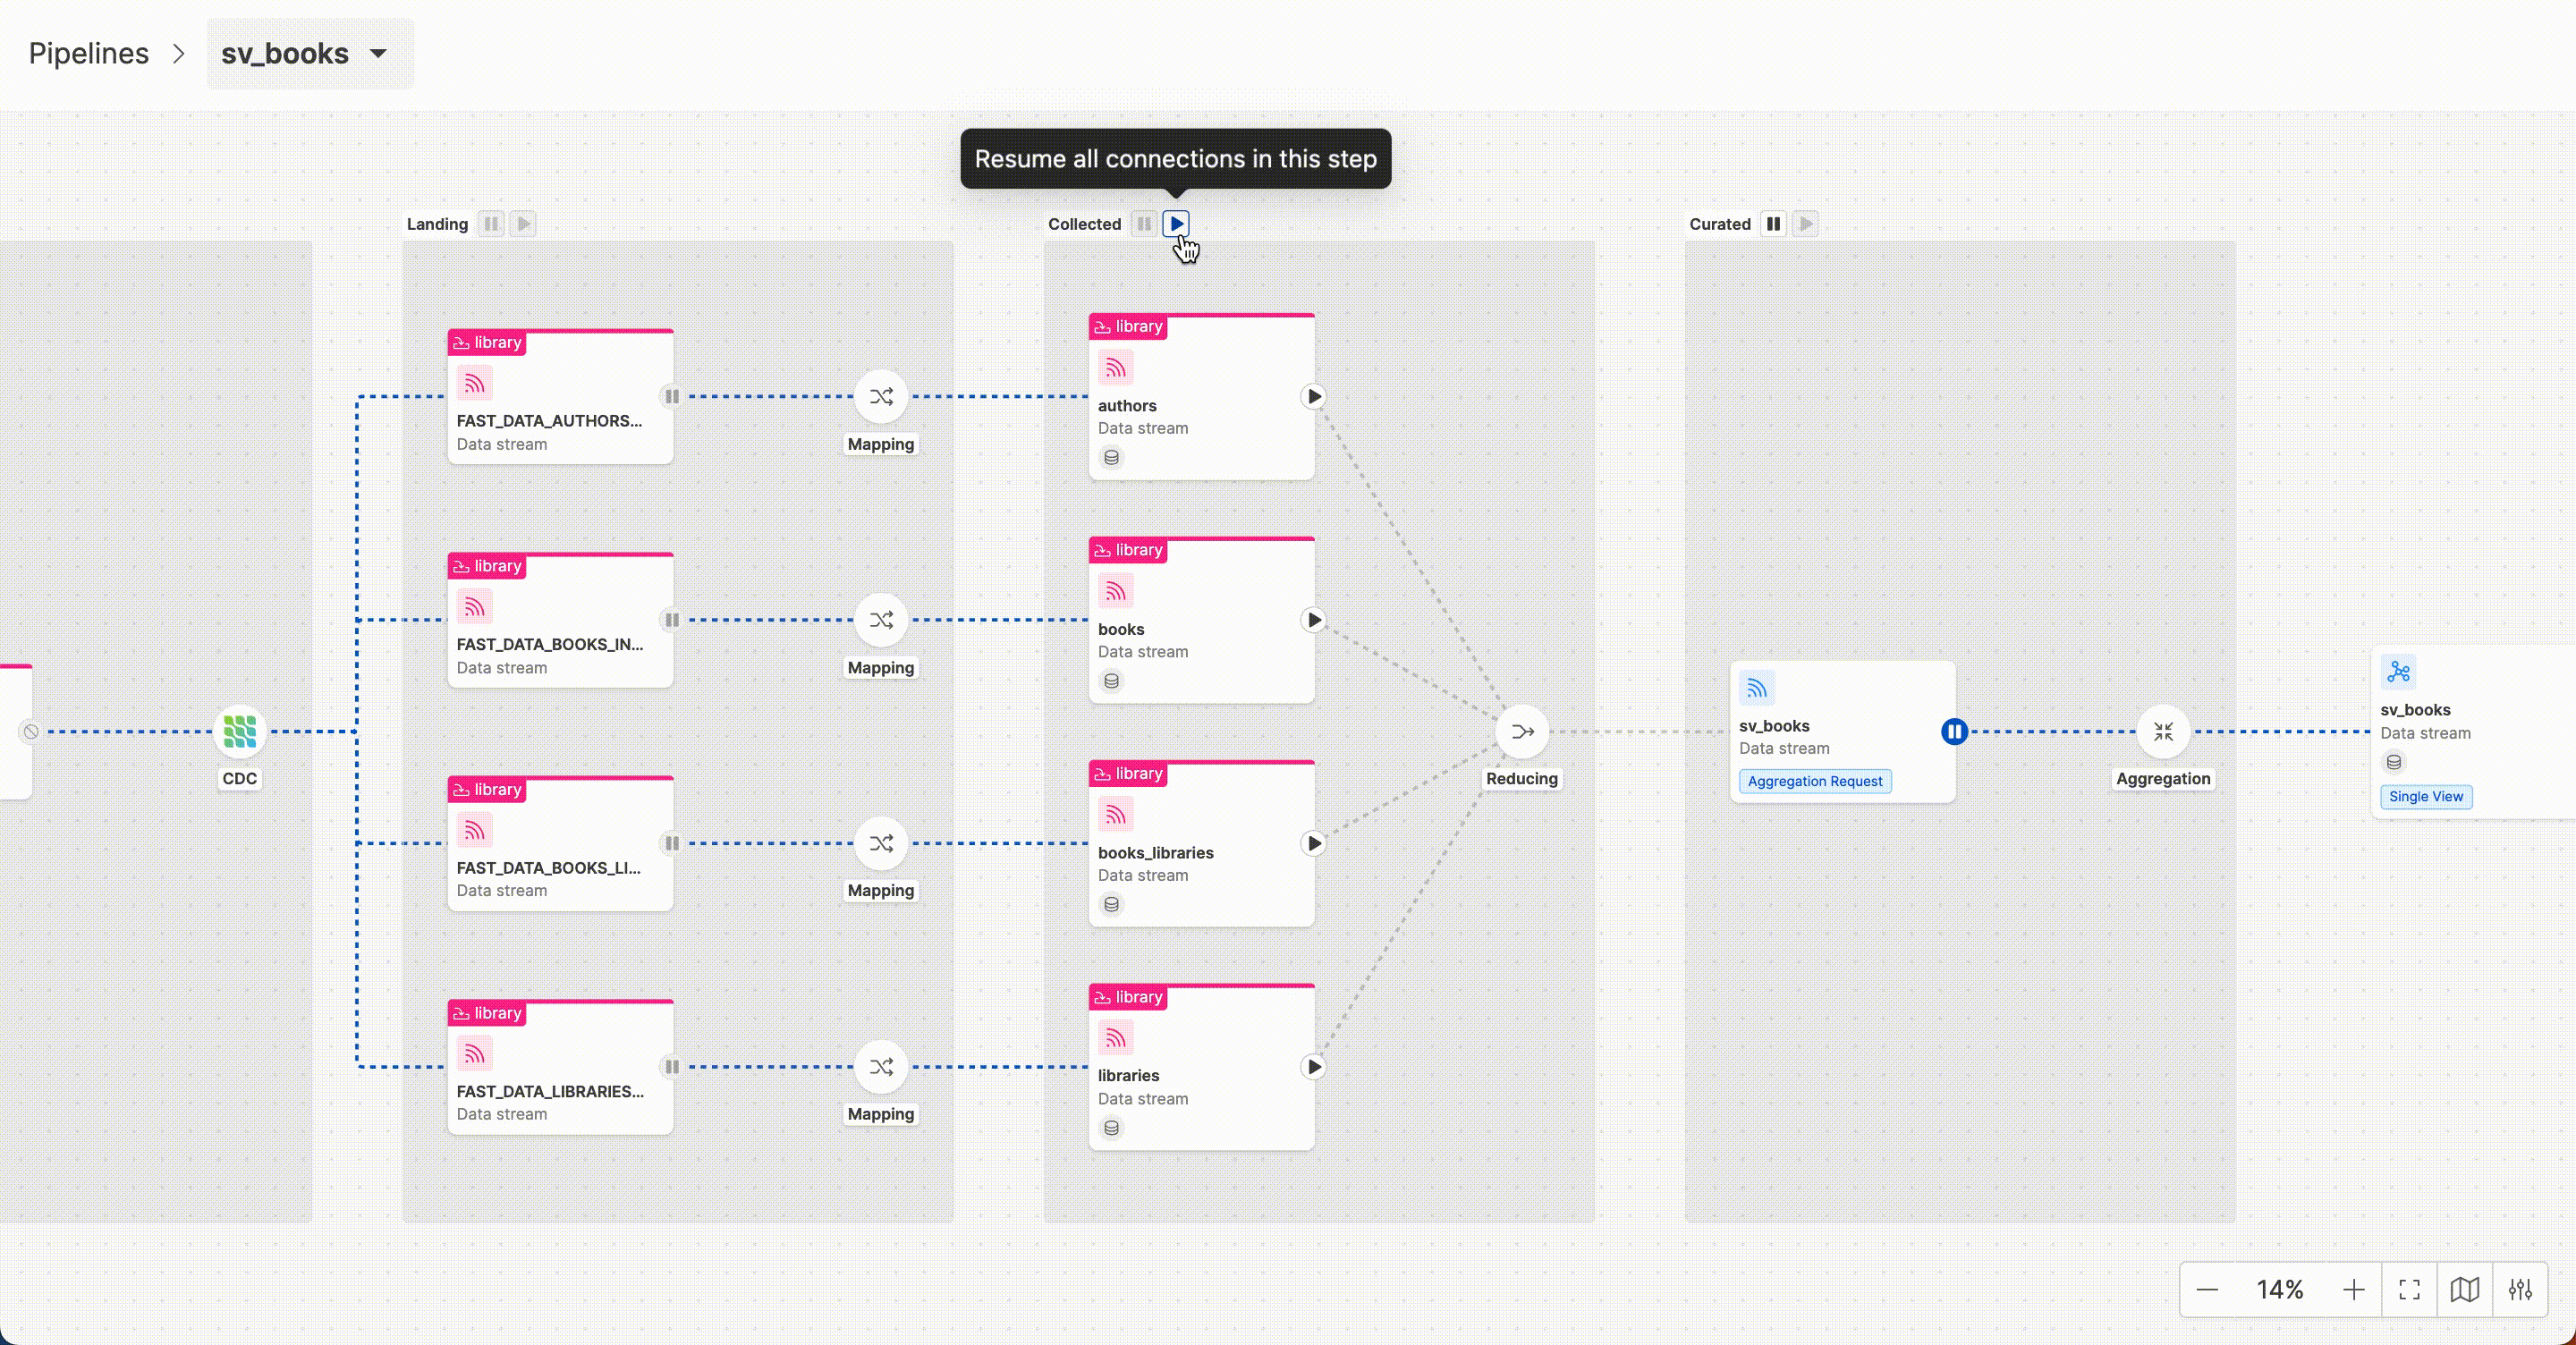Open Mapping node for FAST_DATA_AUTHORS stream
Viewport: 2576px width, 1345px height.
point(880,397)
